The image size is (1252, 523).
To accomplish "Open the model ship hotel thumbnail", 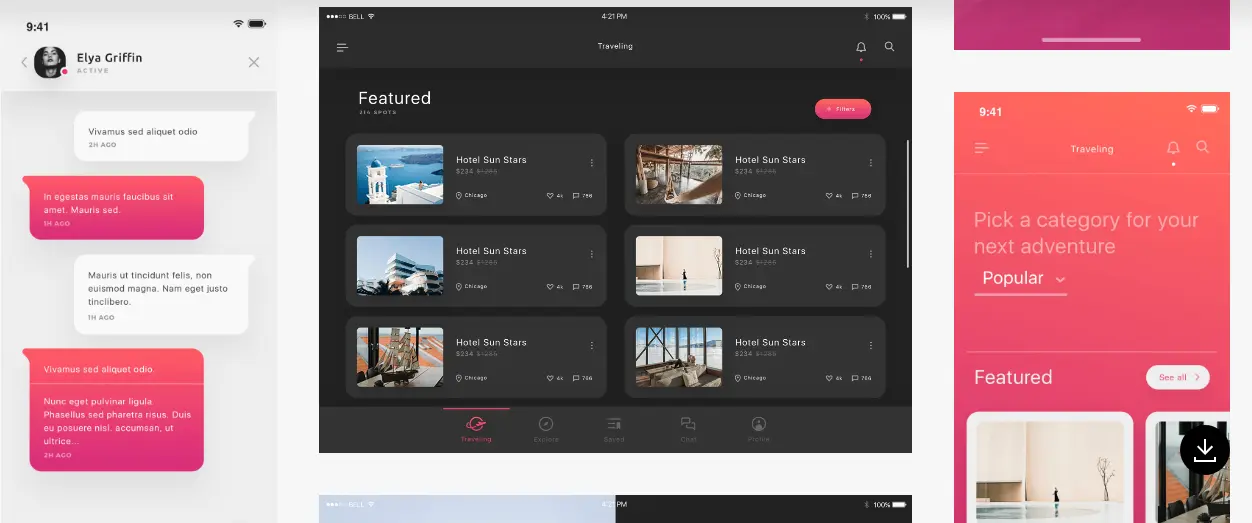I will (x=400, y=357).
